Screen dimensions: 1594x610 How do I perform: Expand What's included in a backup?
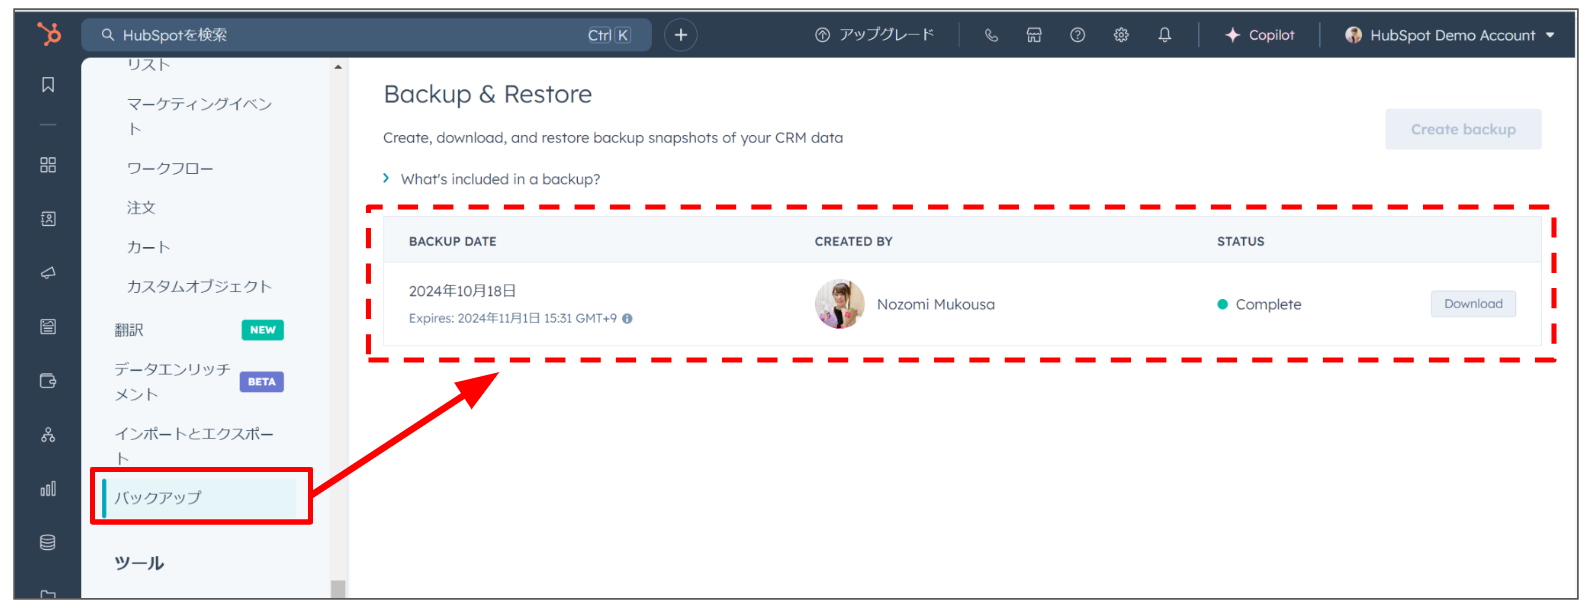491,179
